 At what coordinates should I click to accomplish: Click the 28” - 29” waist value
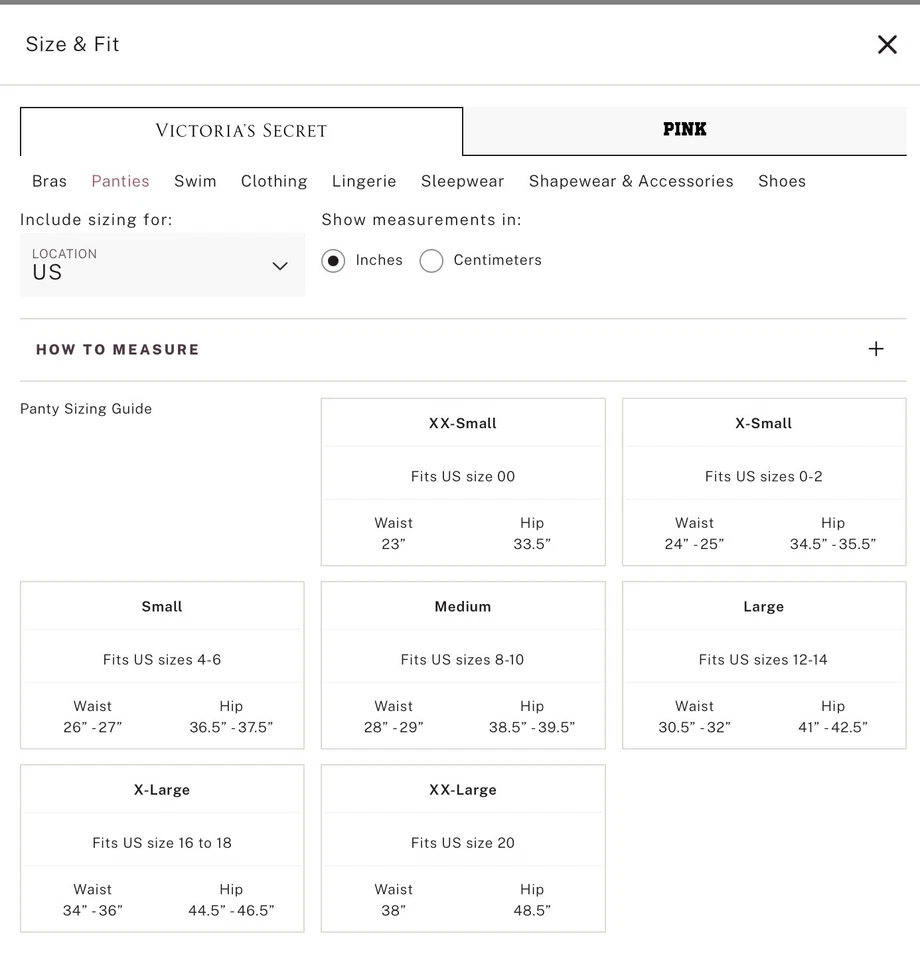[394, 727]
